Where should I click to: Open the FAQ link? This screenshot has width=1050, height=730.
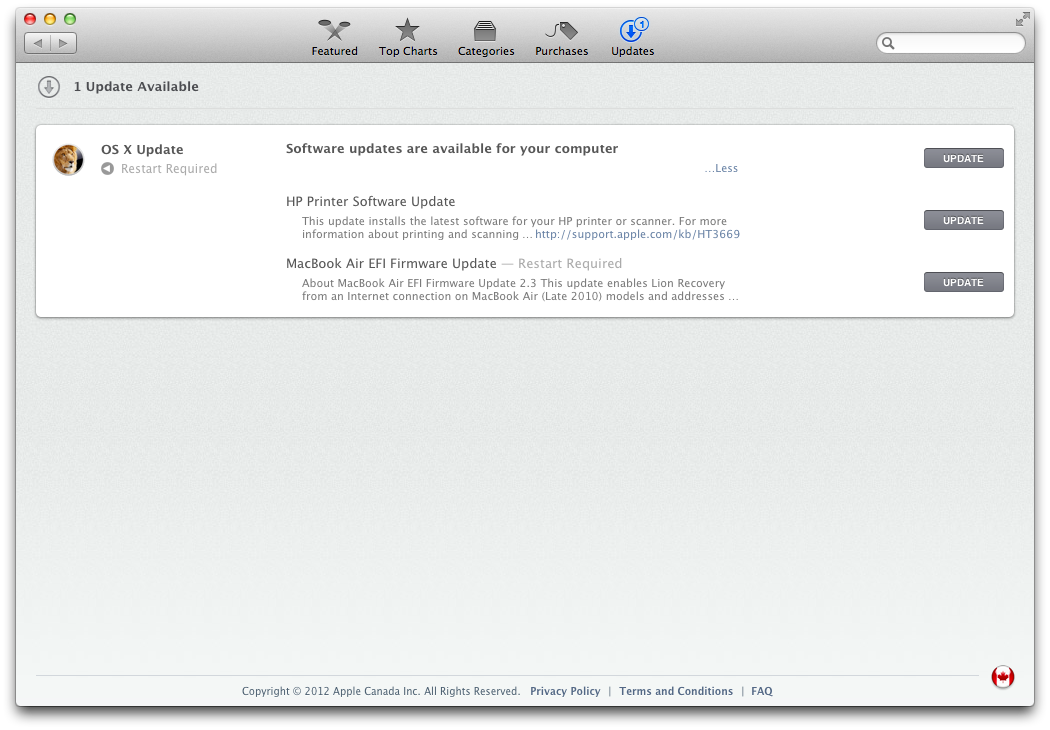(761, 691)
